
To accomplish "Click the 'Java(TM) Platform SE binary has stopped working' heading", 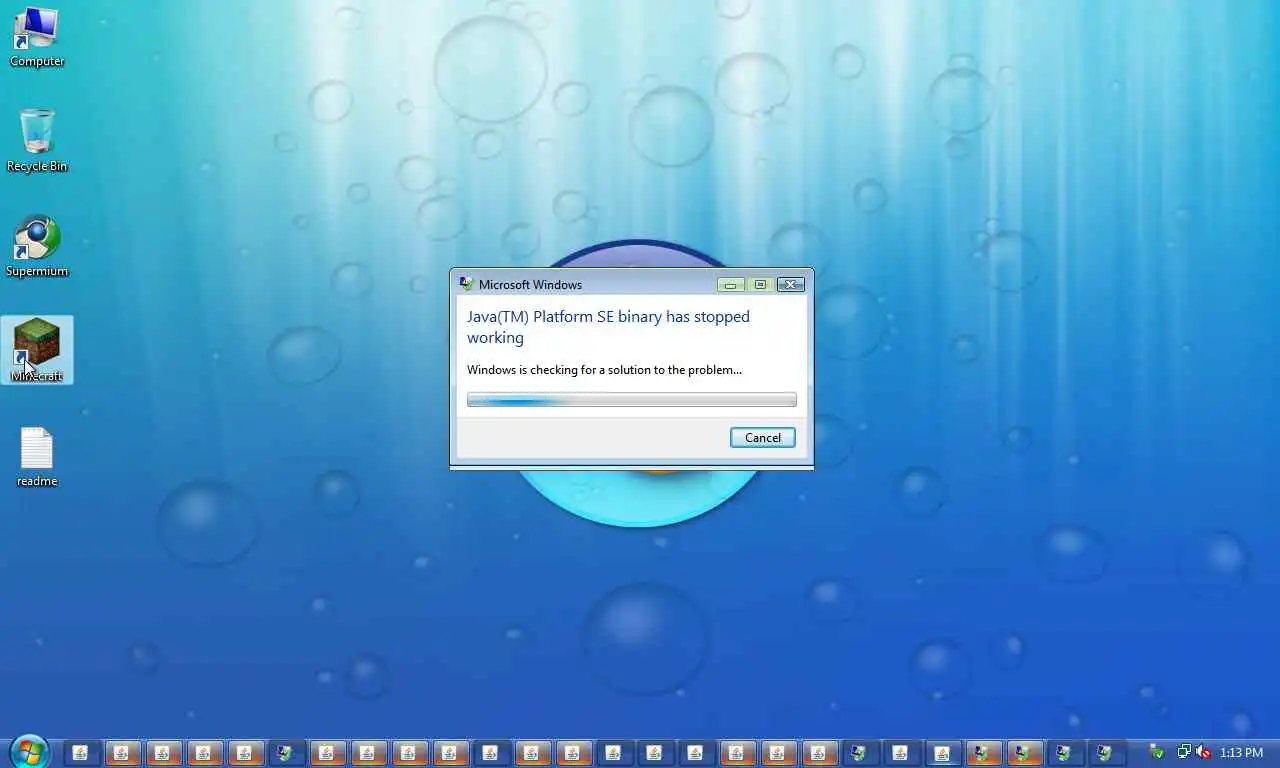I will click(608, 327).
